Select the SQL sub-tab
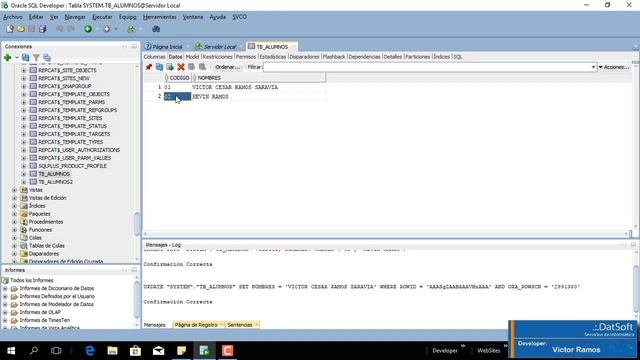This screenshot has height=360, width=640. point(458,57)
